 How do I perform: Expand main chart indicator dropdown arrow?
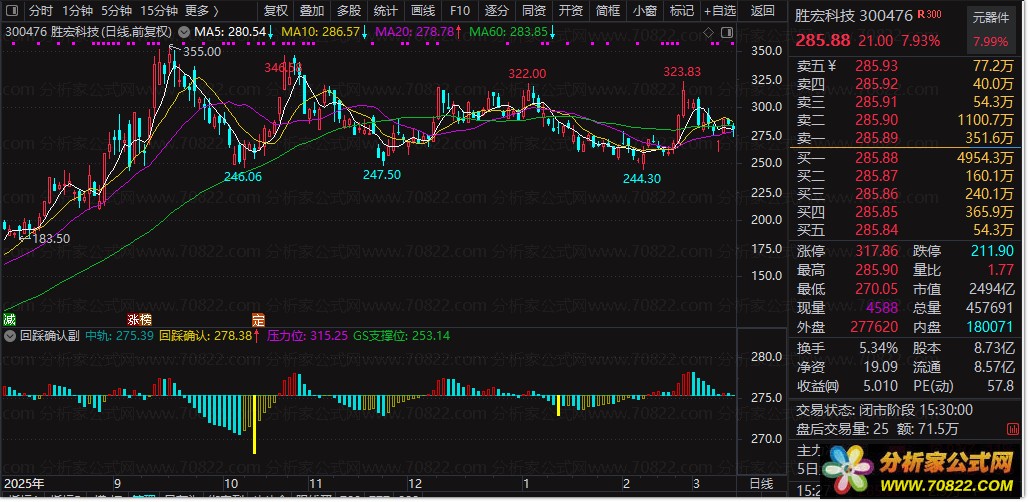tap(182, 32)
